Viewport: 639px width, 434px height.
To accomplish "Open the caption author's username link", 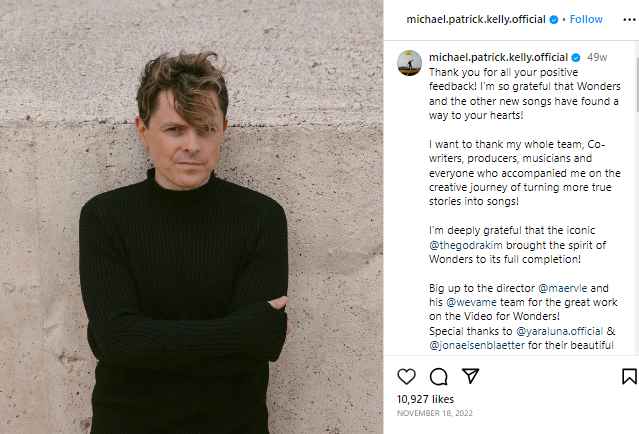I will click(497, 58).
